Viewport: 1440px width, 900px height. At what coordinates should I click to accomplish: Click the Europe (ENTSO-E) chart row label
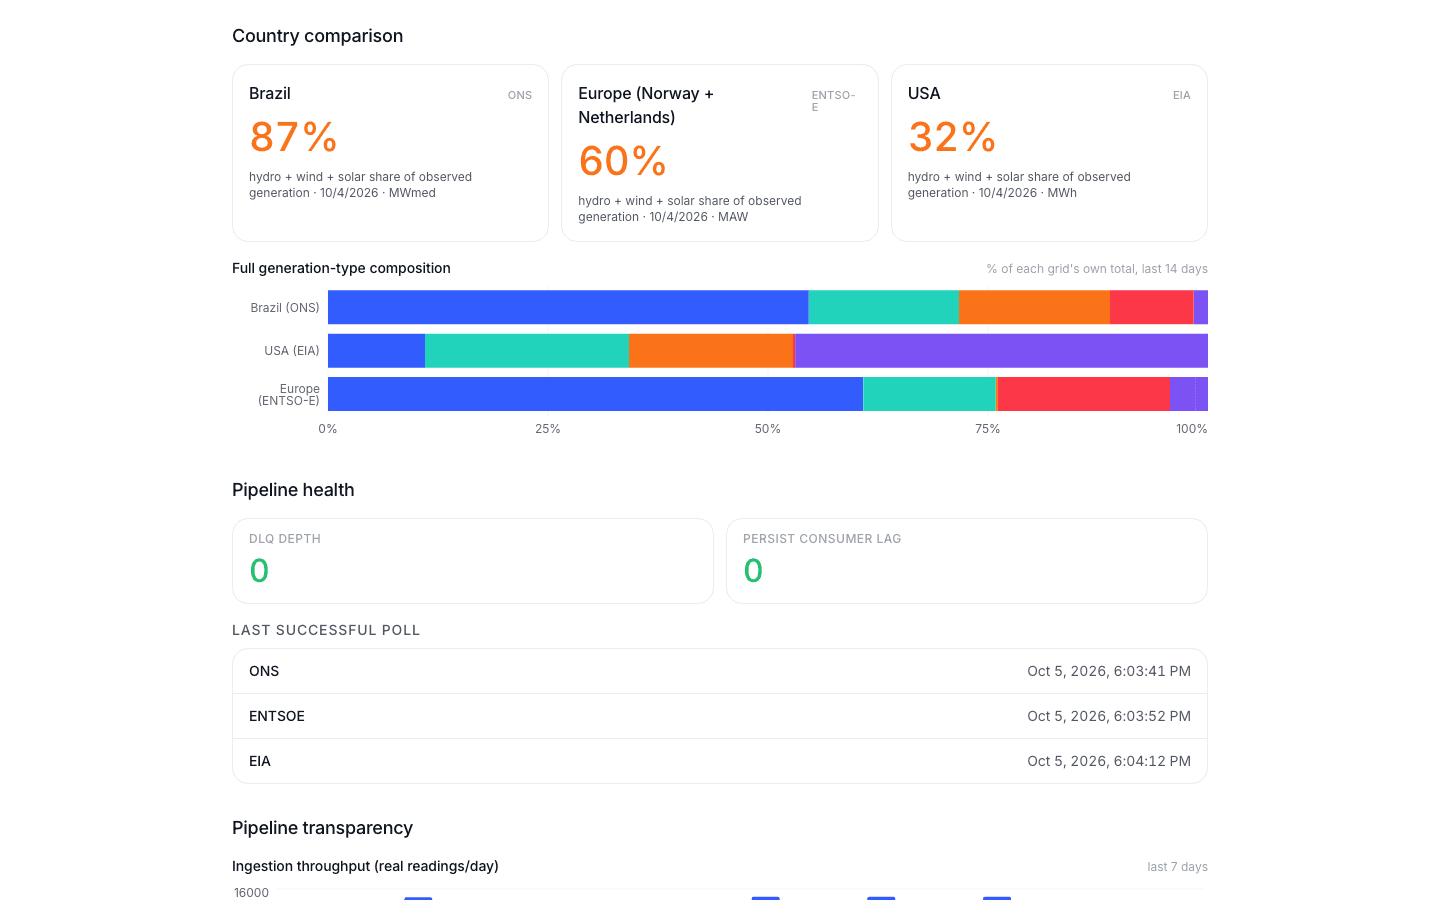[289, 395]
